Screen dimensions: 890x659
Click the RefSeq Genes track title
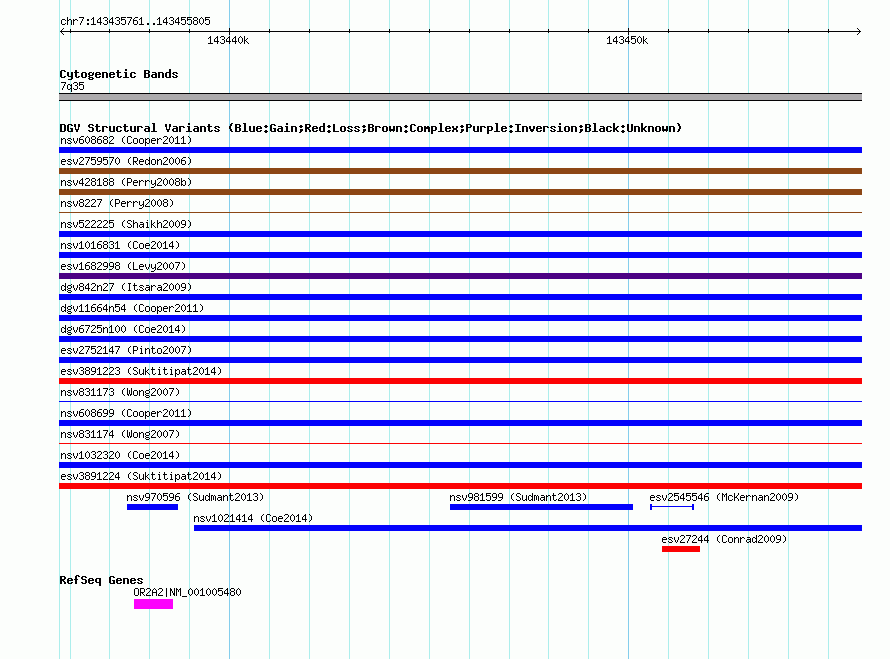[101, 580]
